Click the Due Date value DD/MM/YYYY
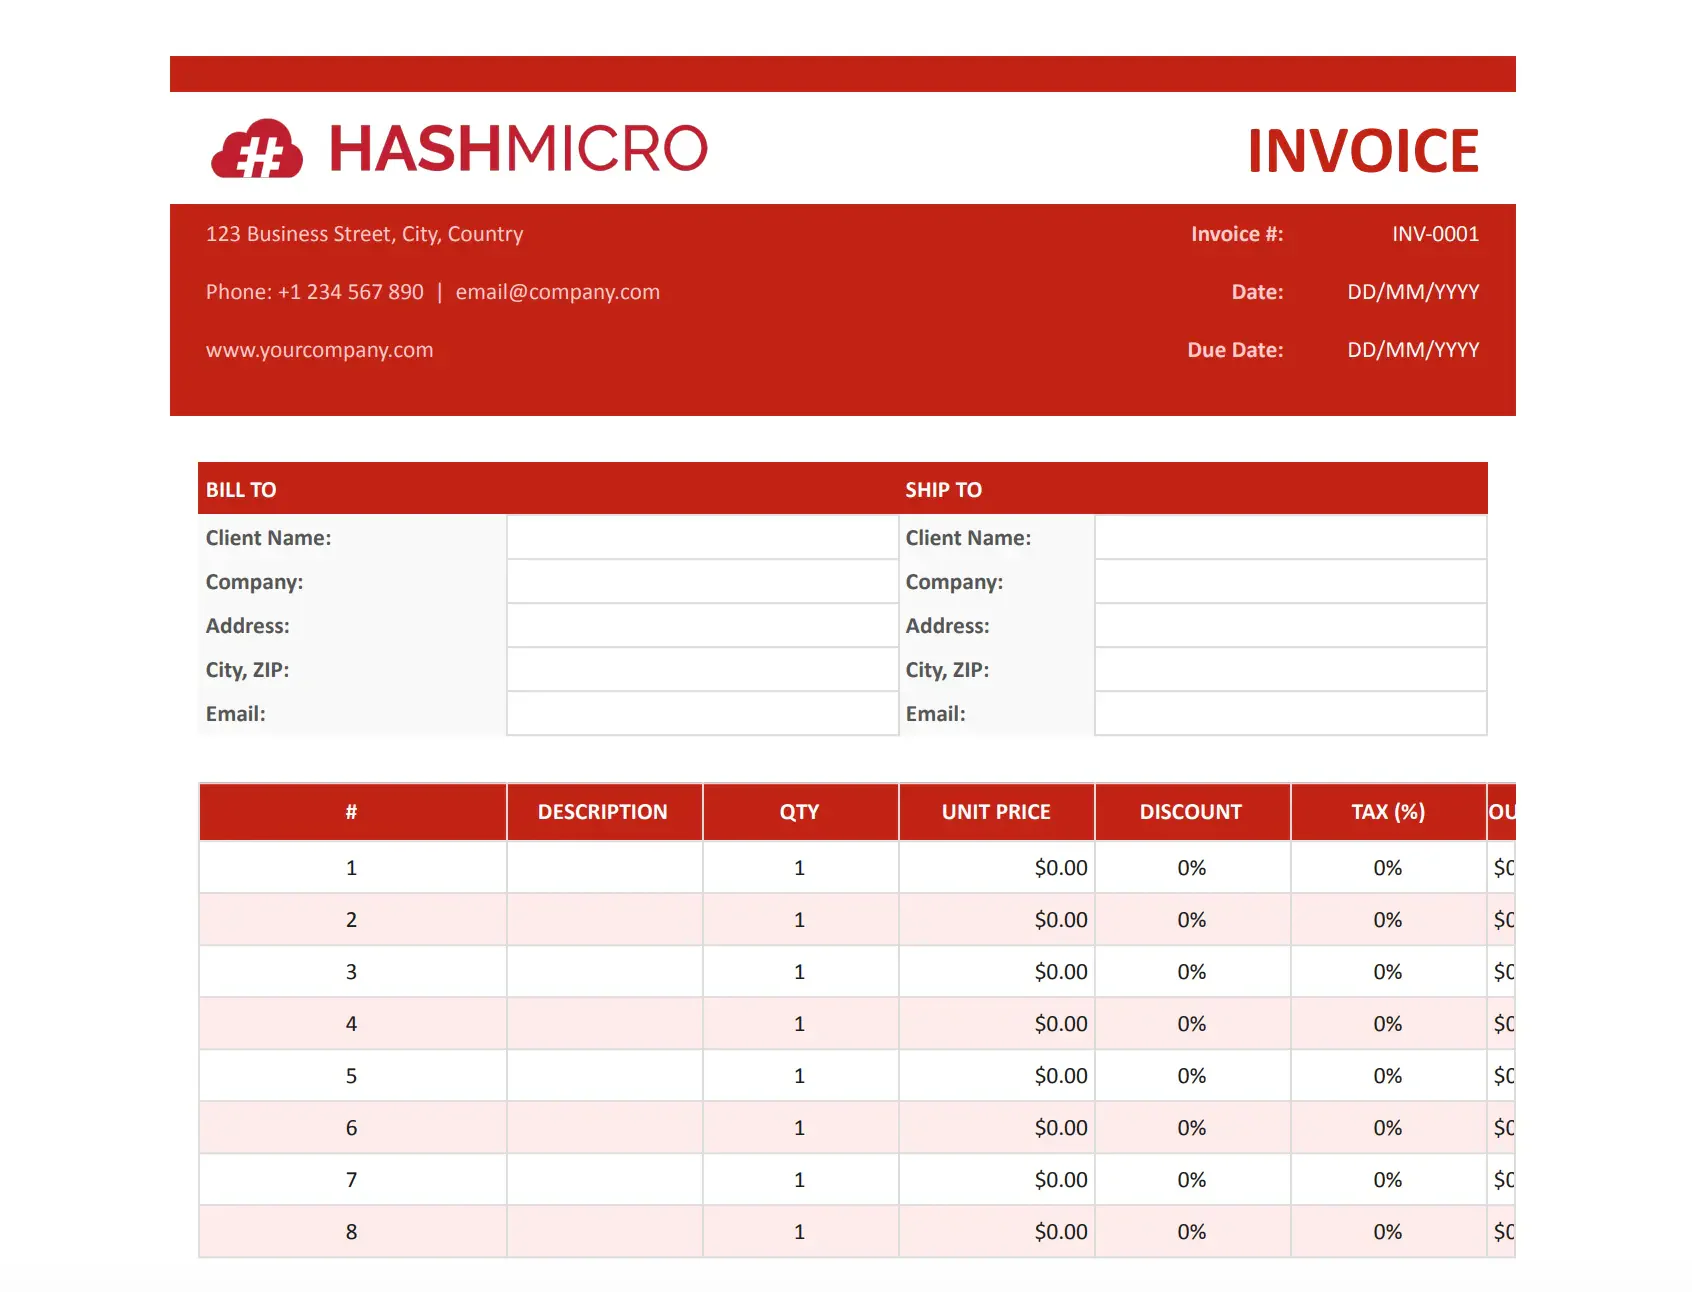This screenshot has width=1692, height=1292. (1413, 350)
